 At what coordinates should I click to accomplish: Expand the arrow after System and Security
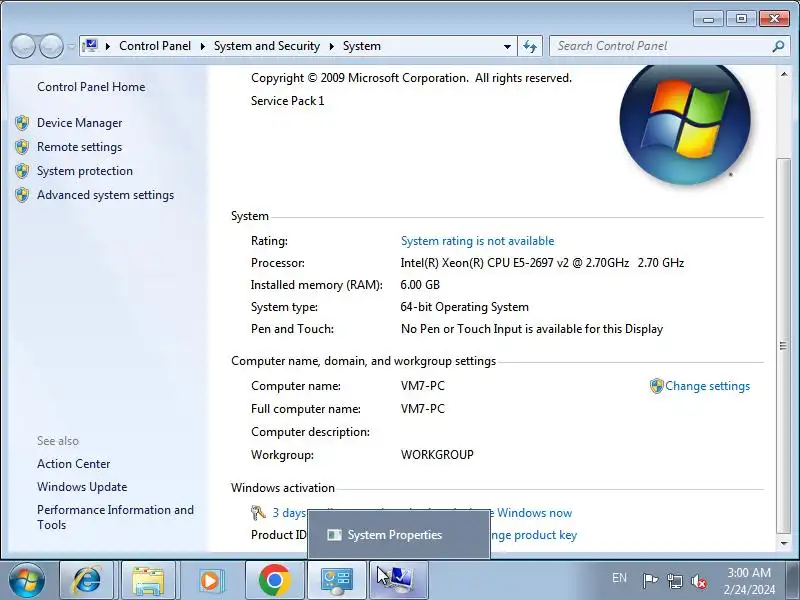click(x=332, y=46)
